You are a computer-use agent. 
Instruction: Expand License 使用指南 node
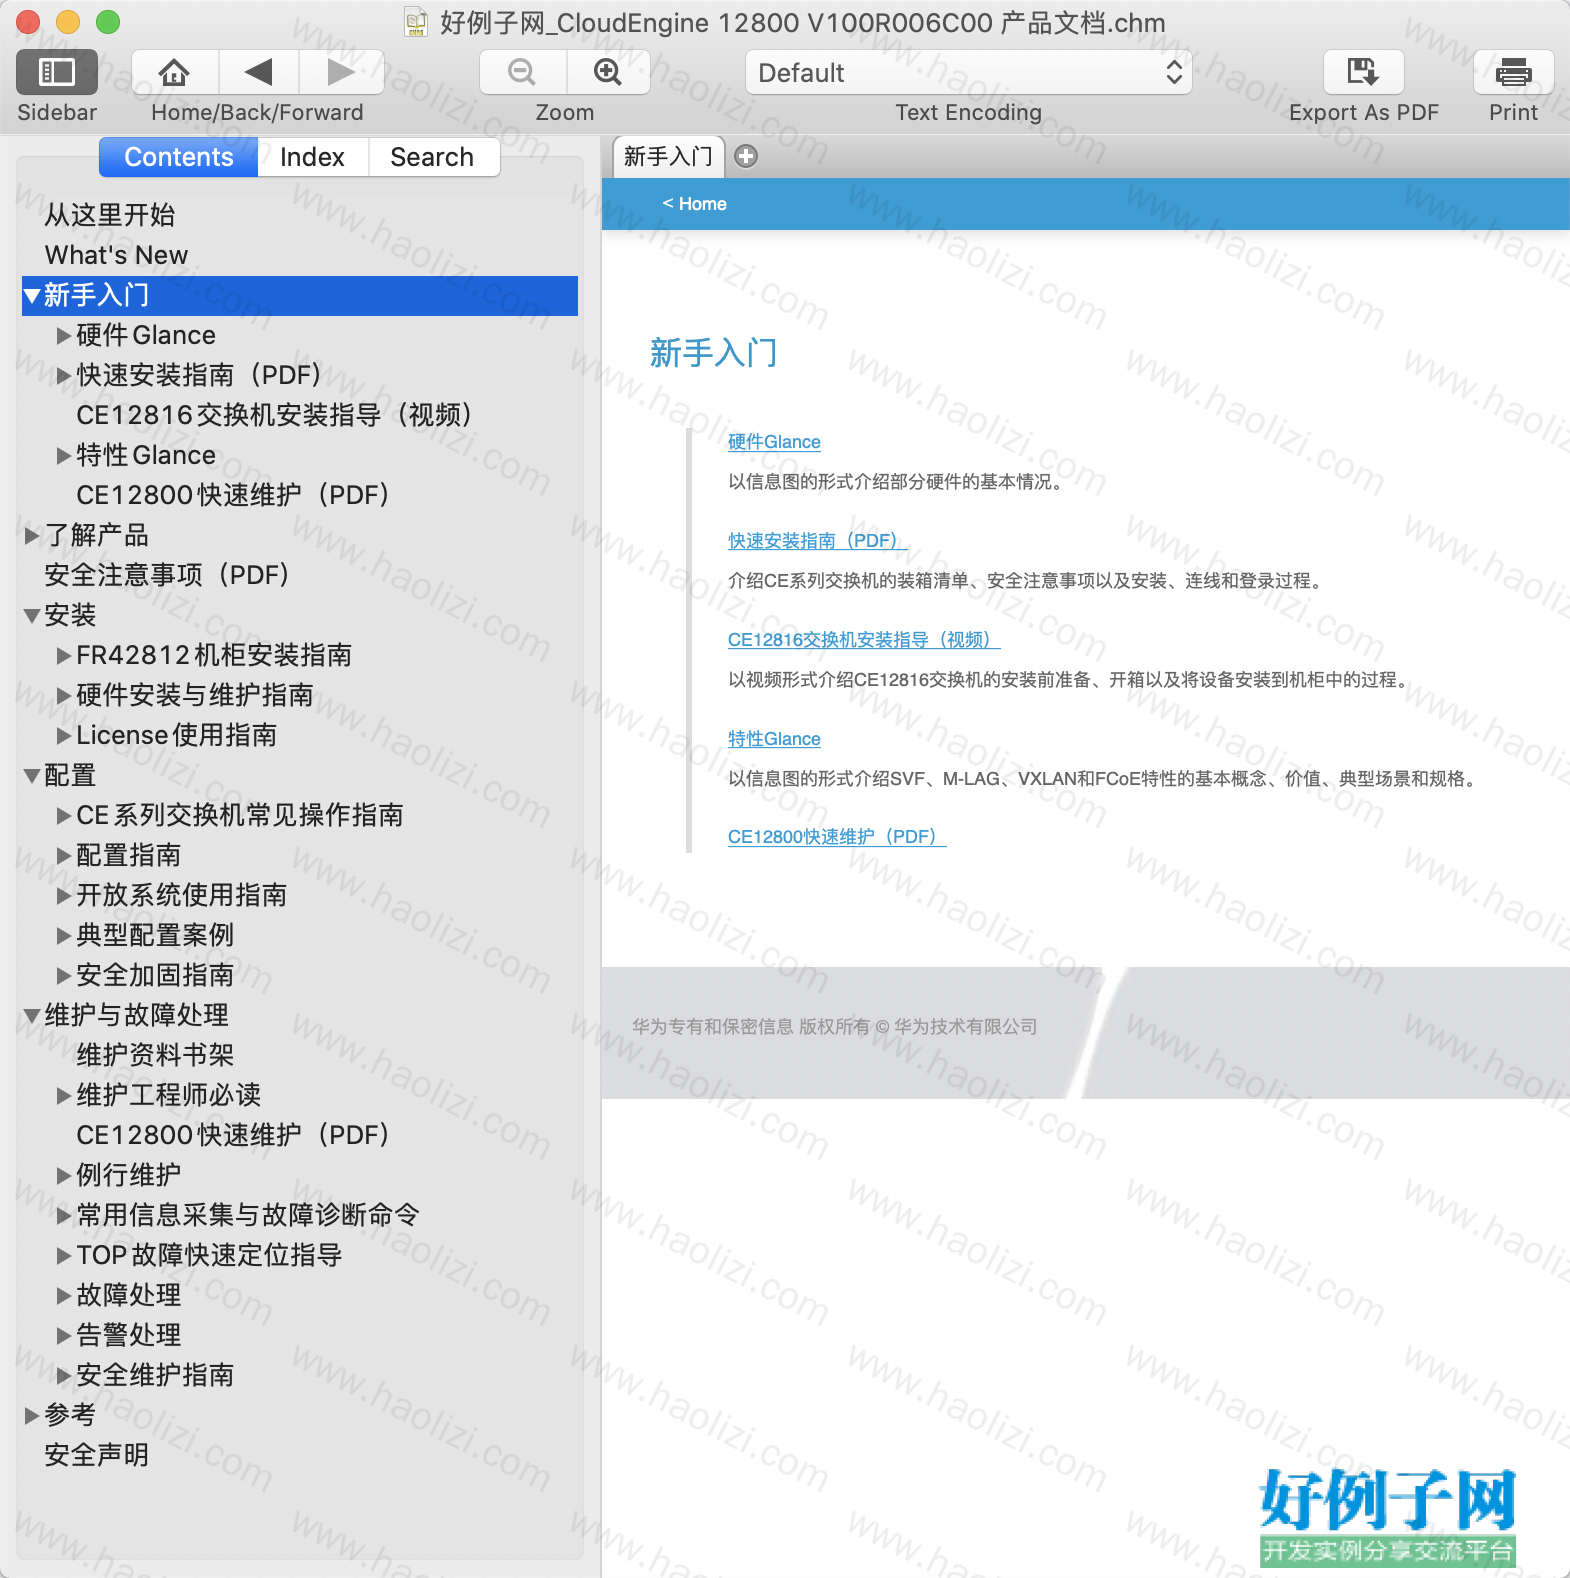[64, 735]
